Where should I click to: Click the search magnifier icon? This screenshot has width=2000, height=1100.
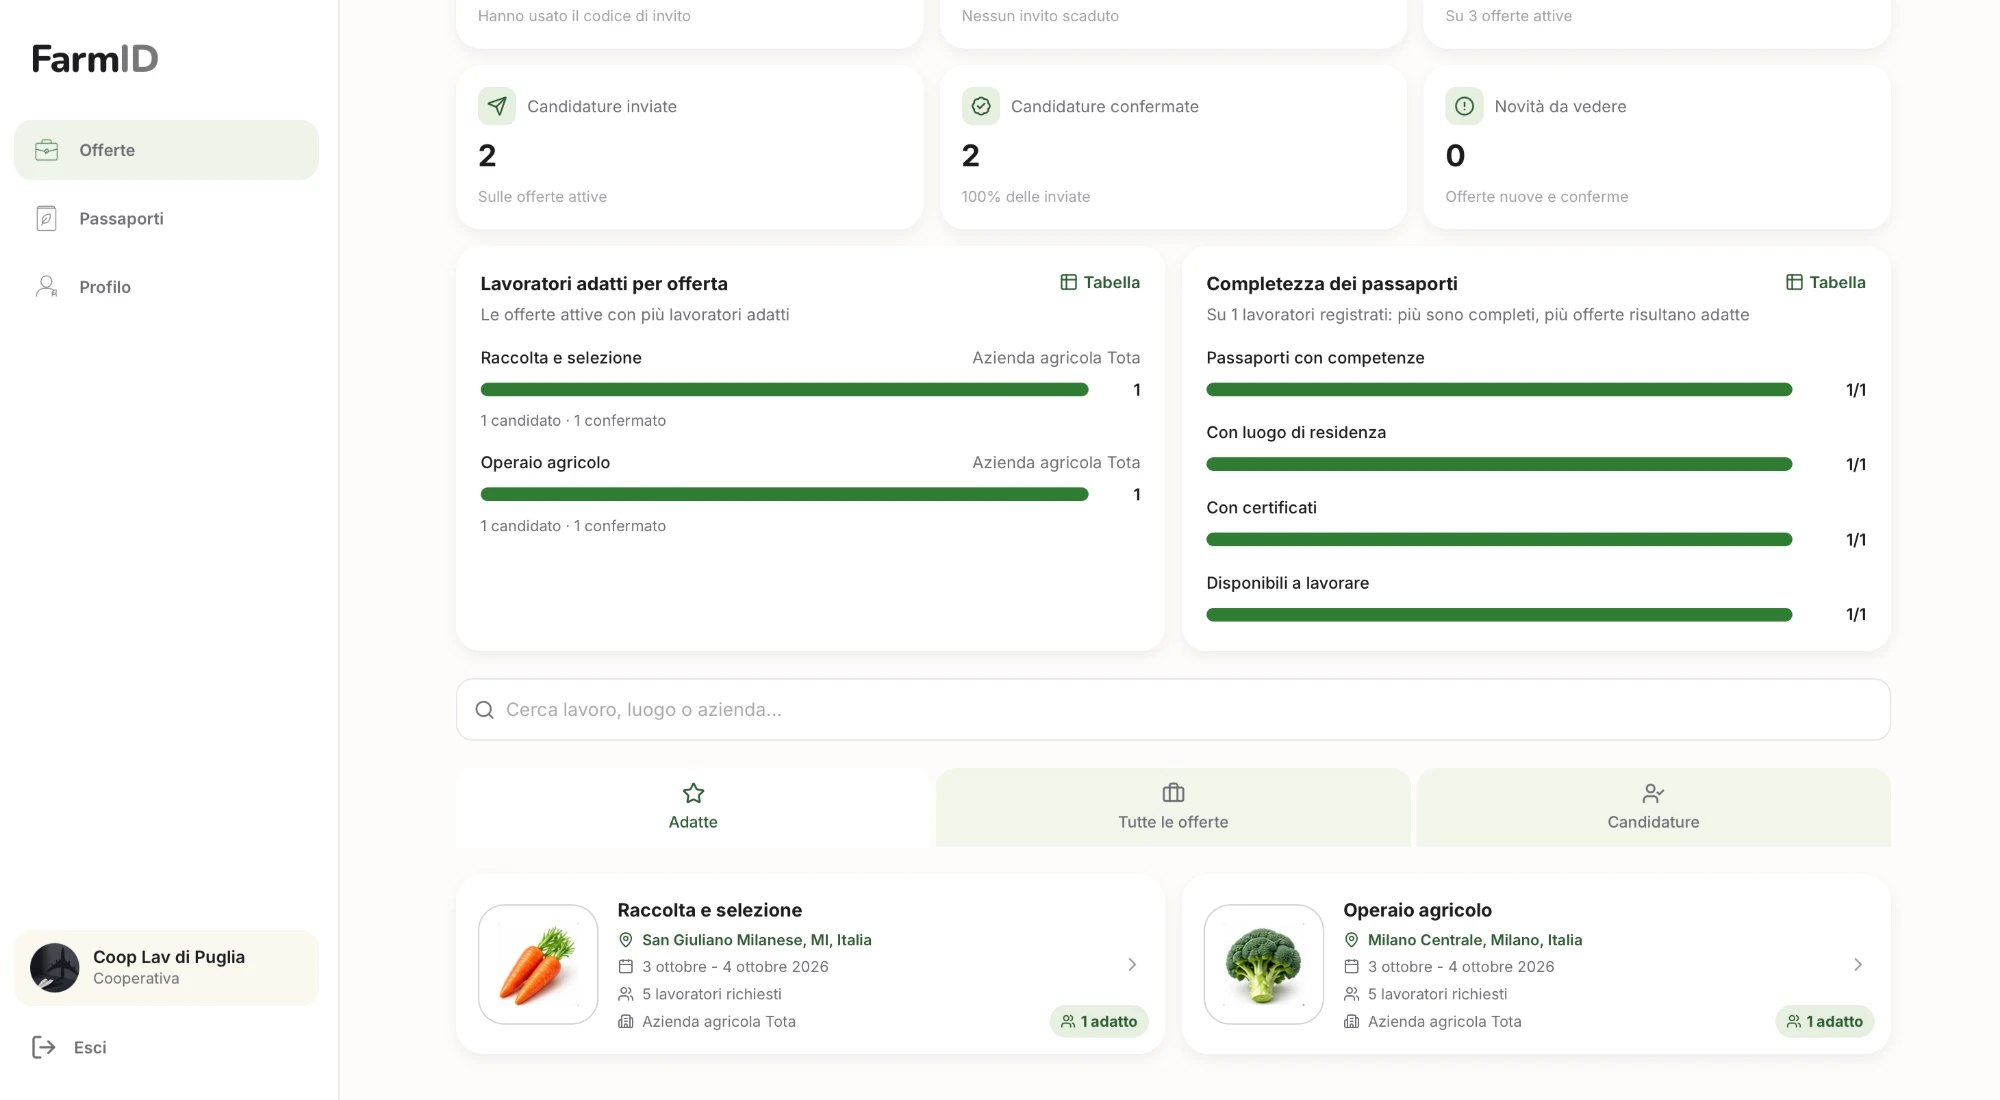(x=485, y=710)
